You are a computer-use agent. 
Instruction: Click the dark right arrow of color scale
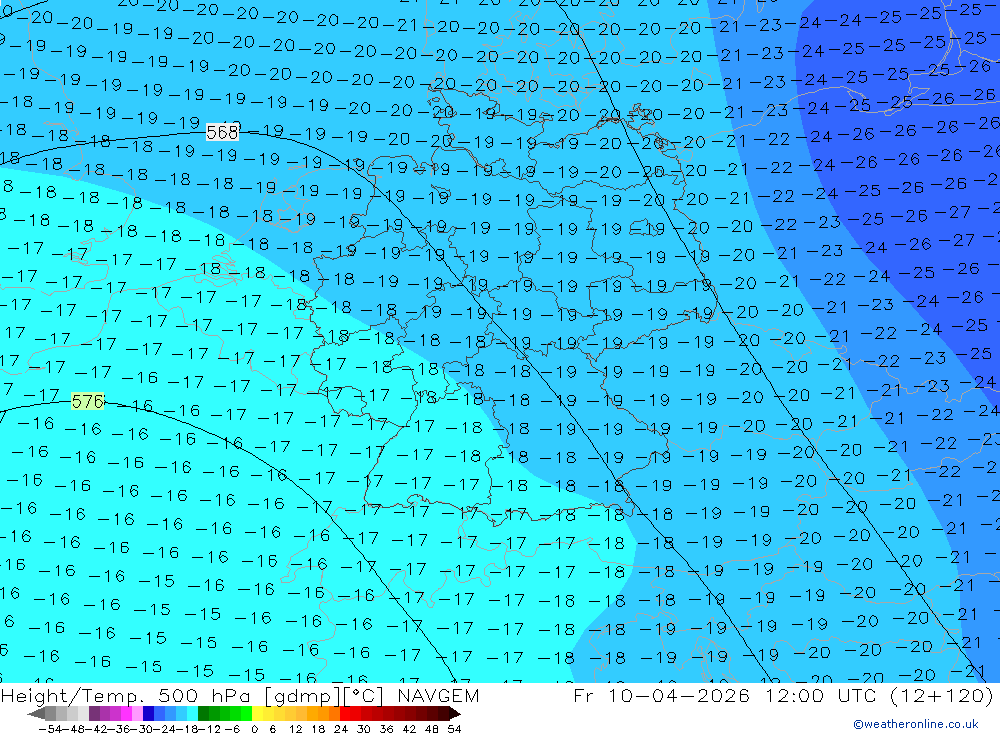click(x=455, y=713)
